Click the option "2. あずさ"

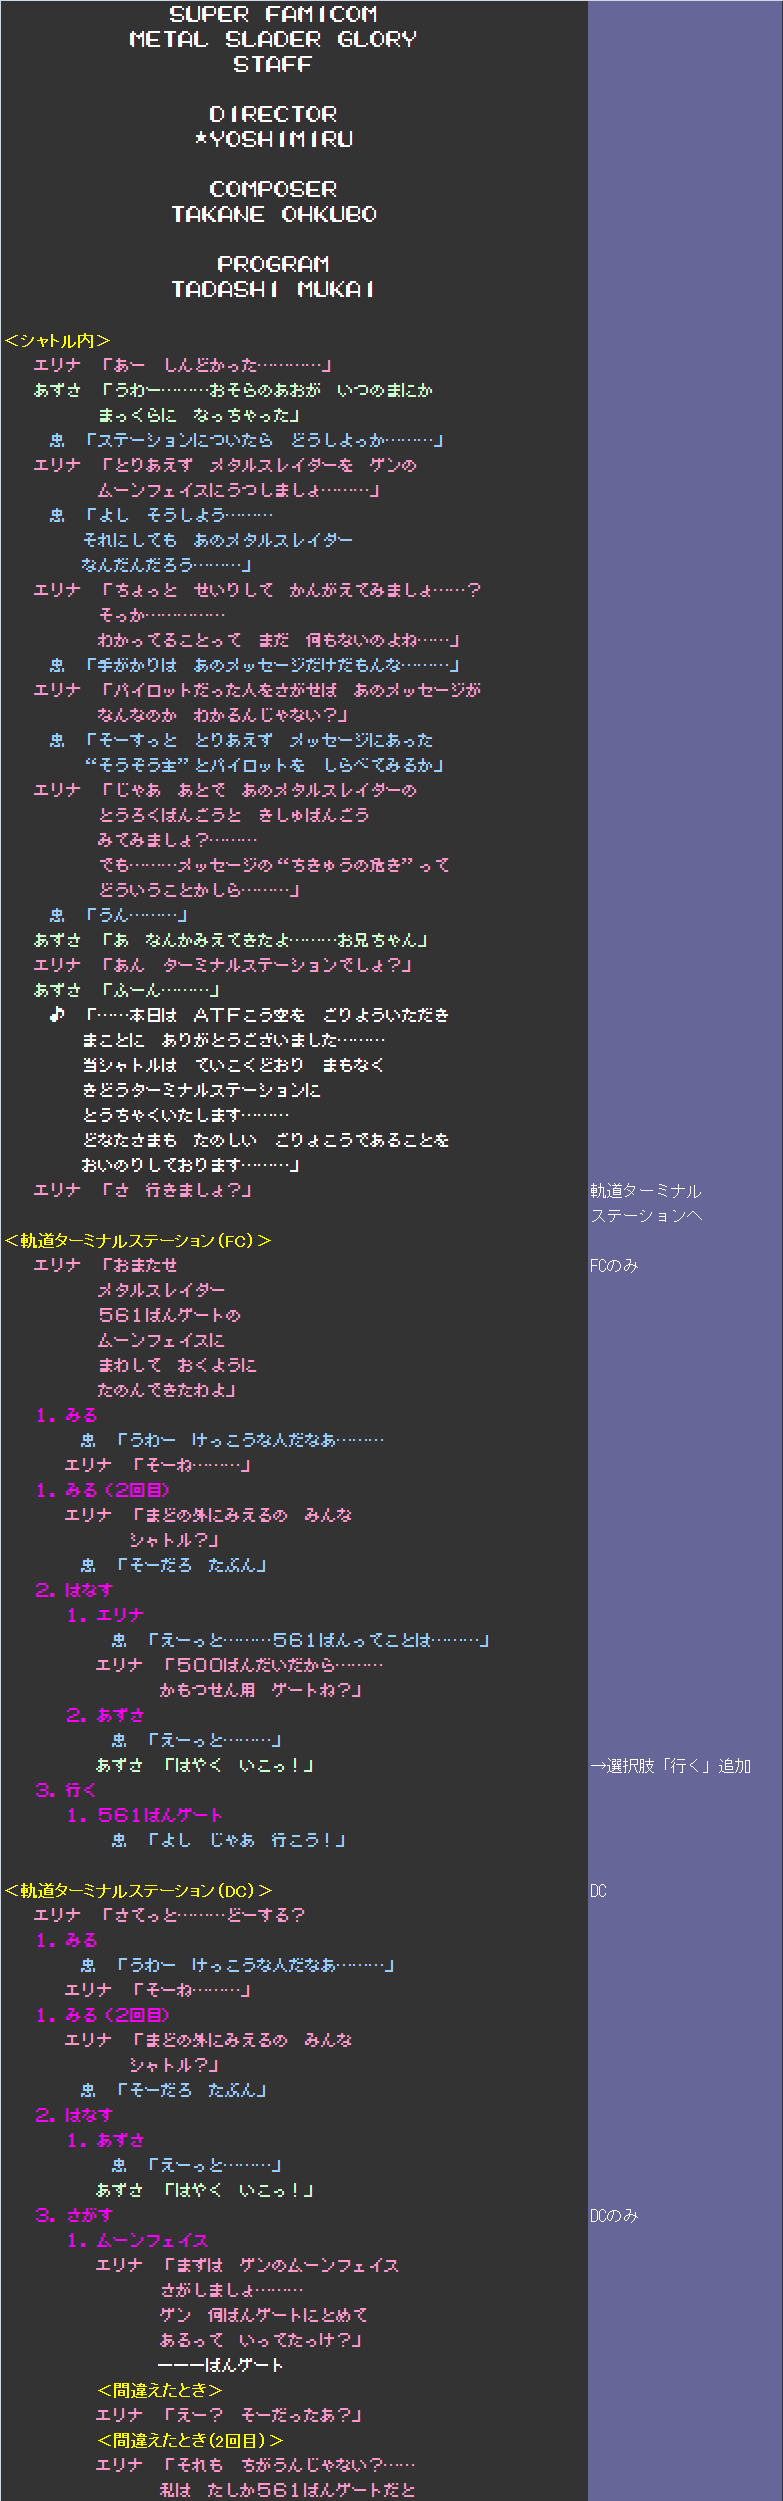tap(105, 1715)
